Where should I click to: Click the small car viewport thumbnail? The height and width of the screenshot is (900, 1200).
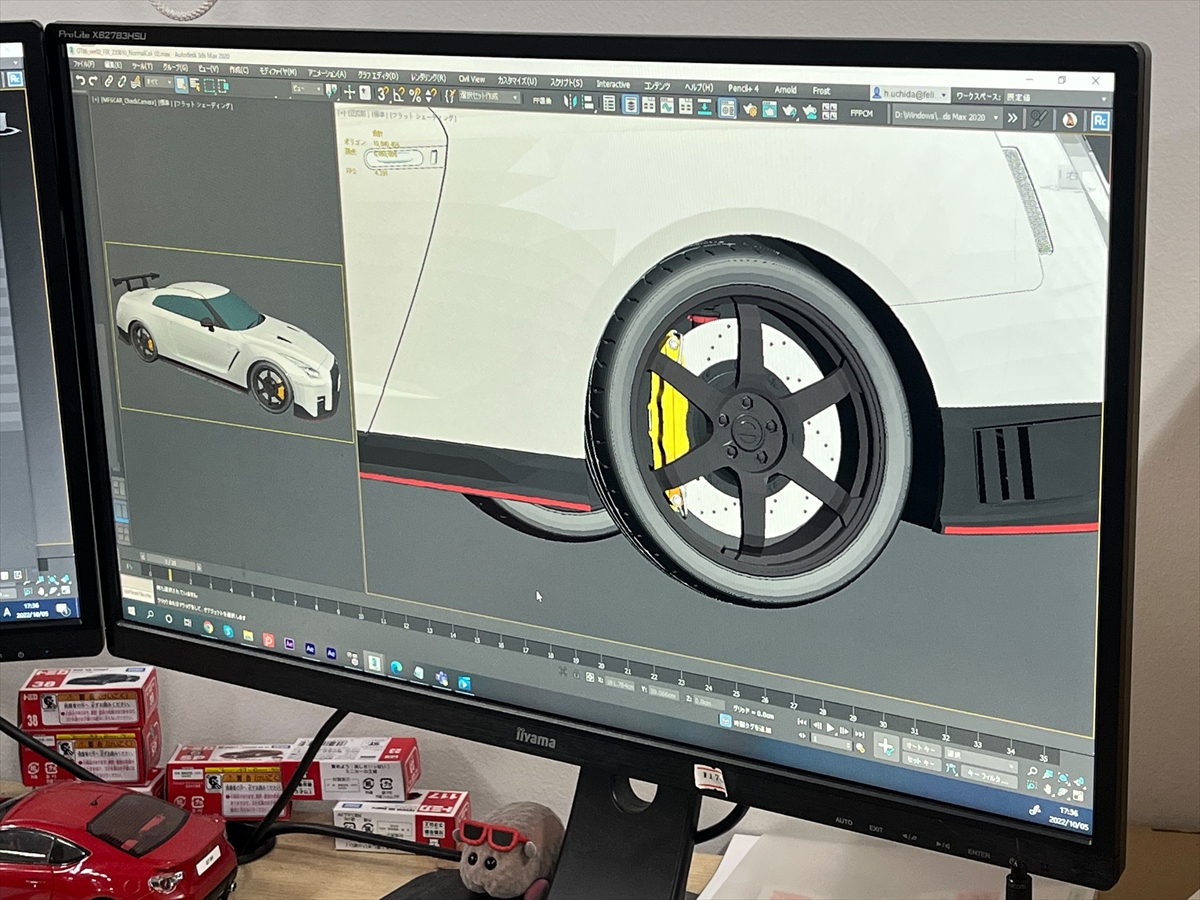tap(228, 340)
